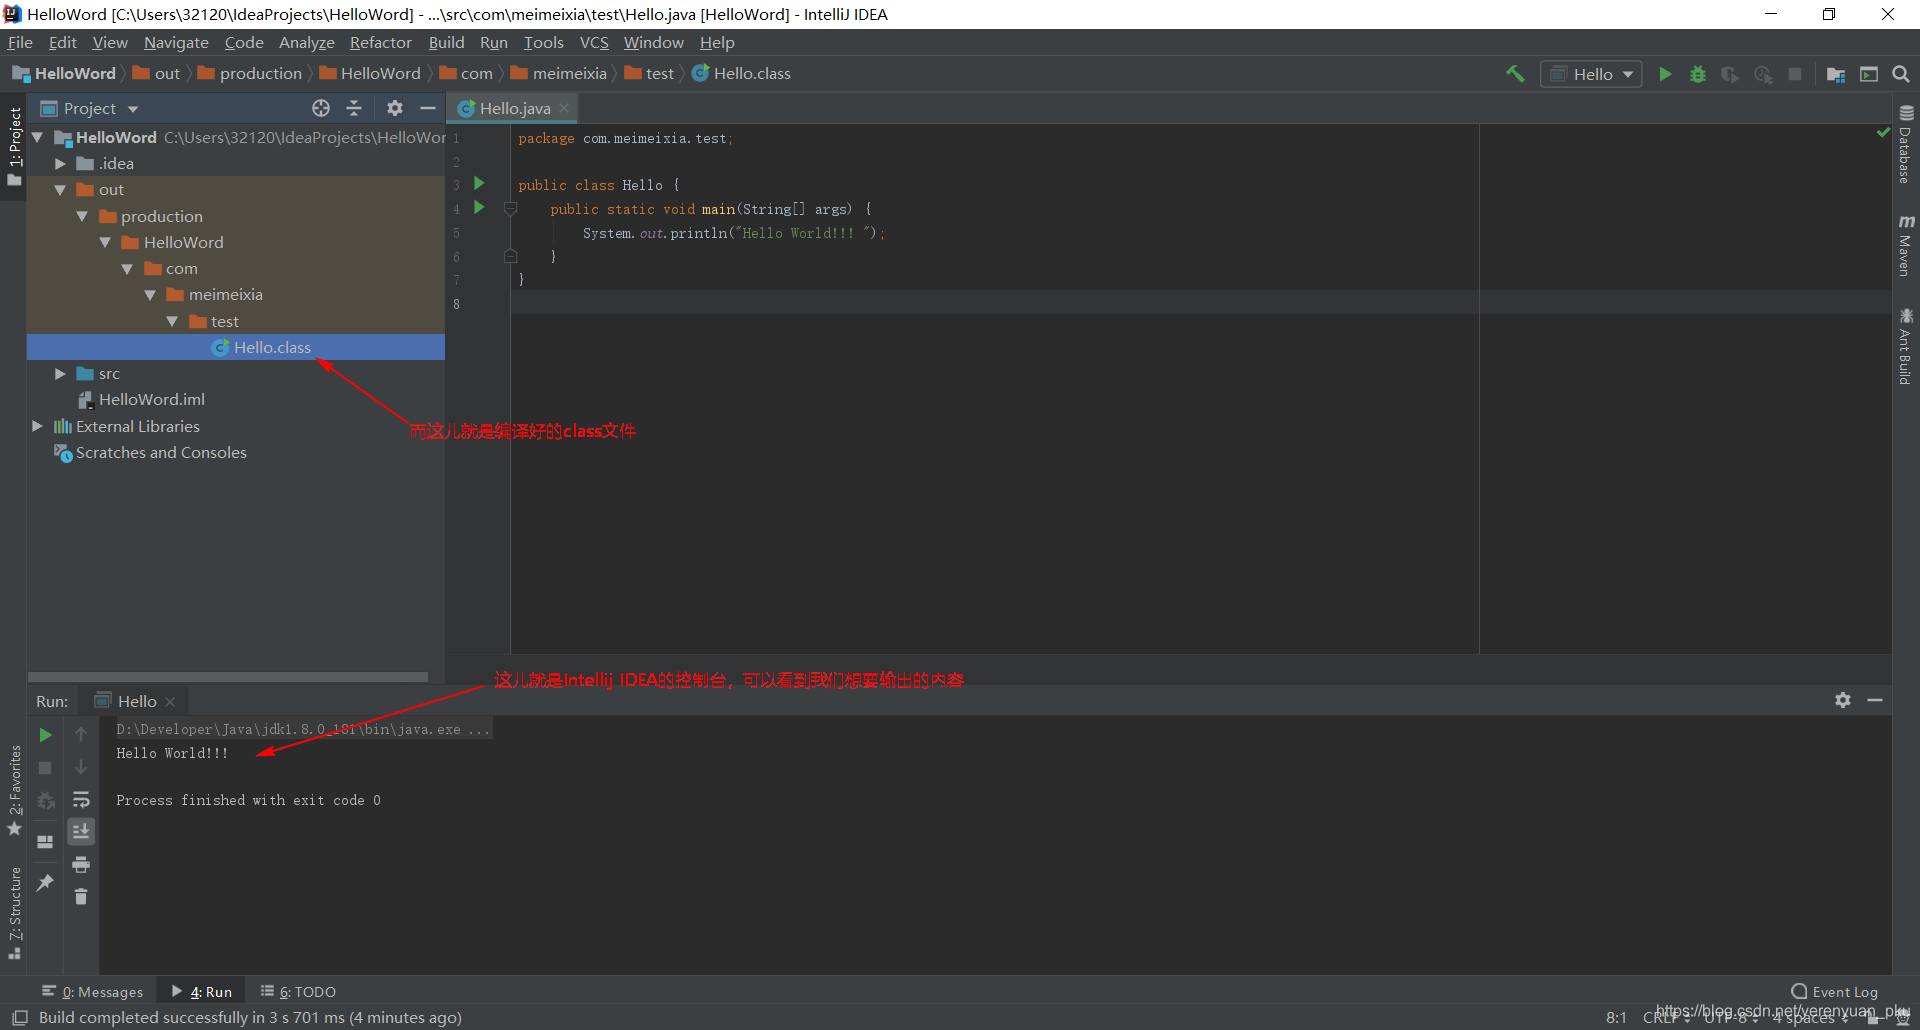Rerun Hello in Run panel
1920x1030 pixels.
45,735
